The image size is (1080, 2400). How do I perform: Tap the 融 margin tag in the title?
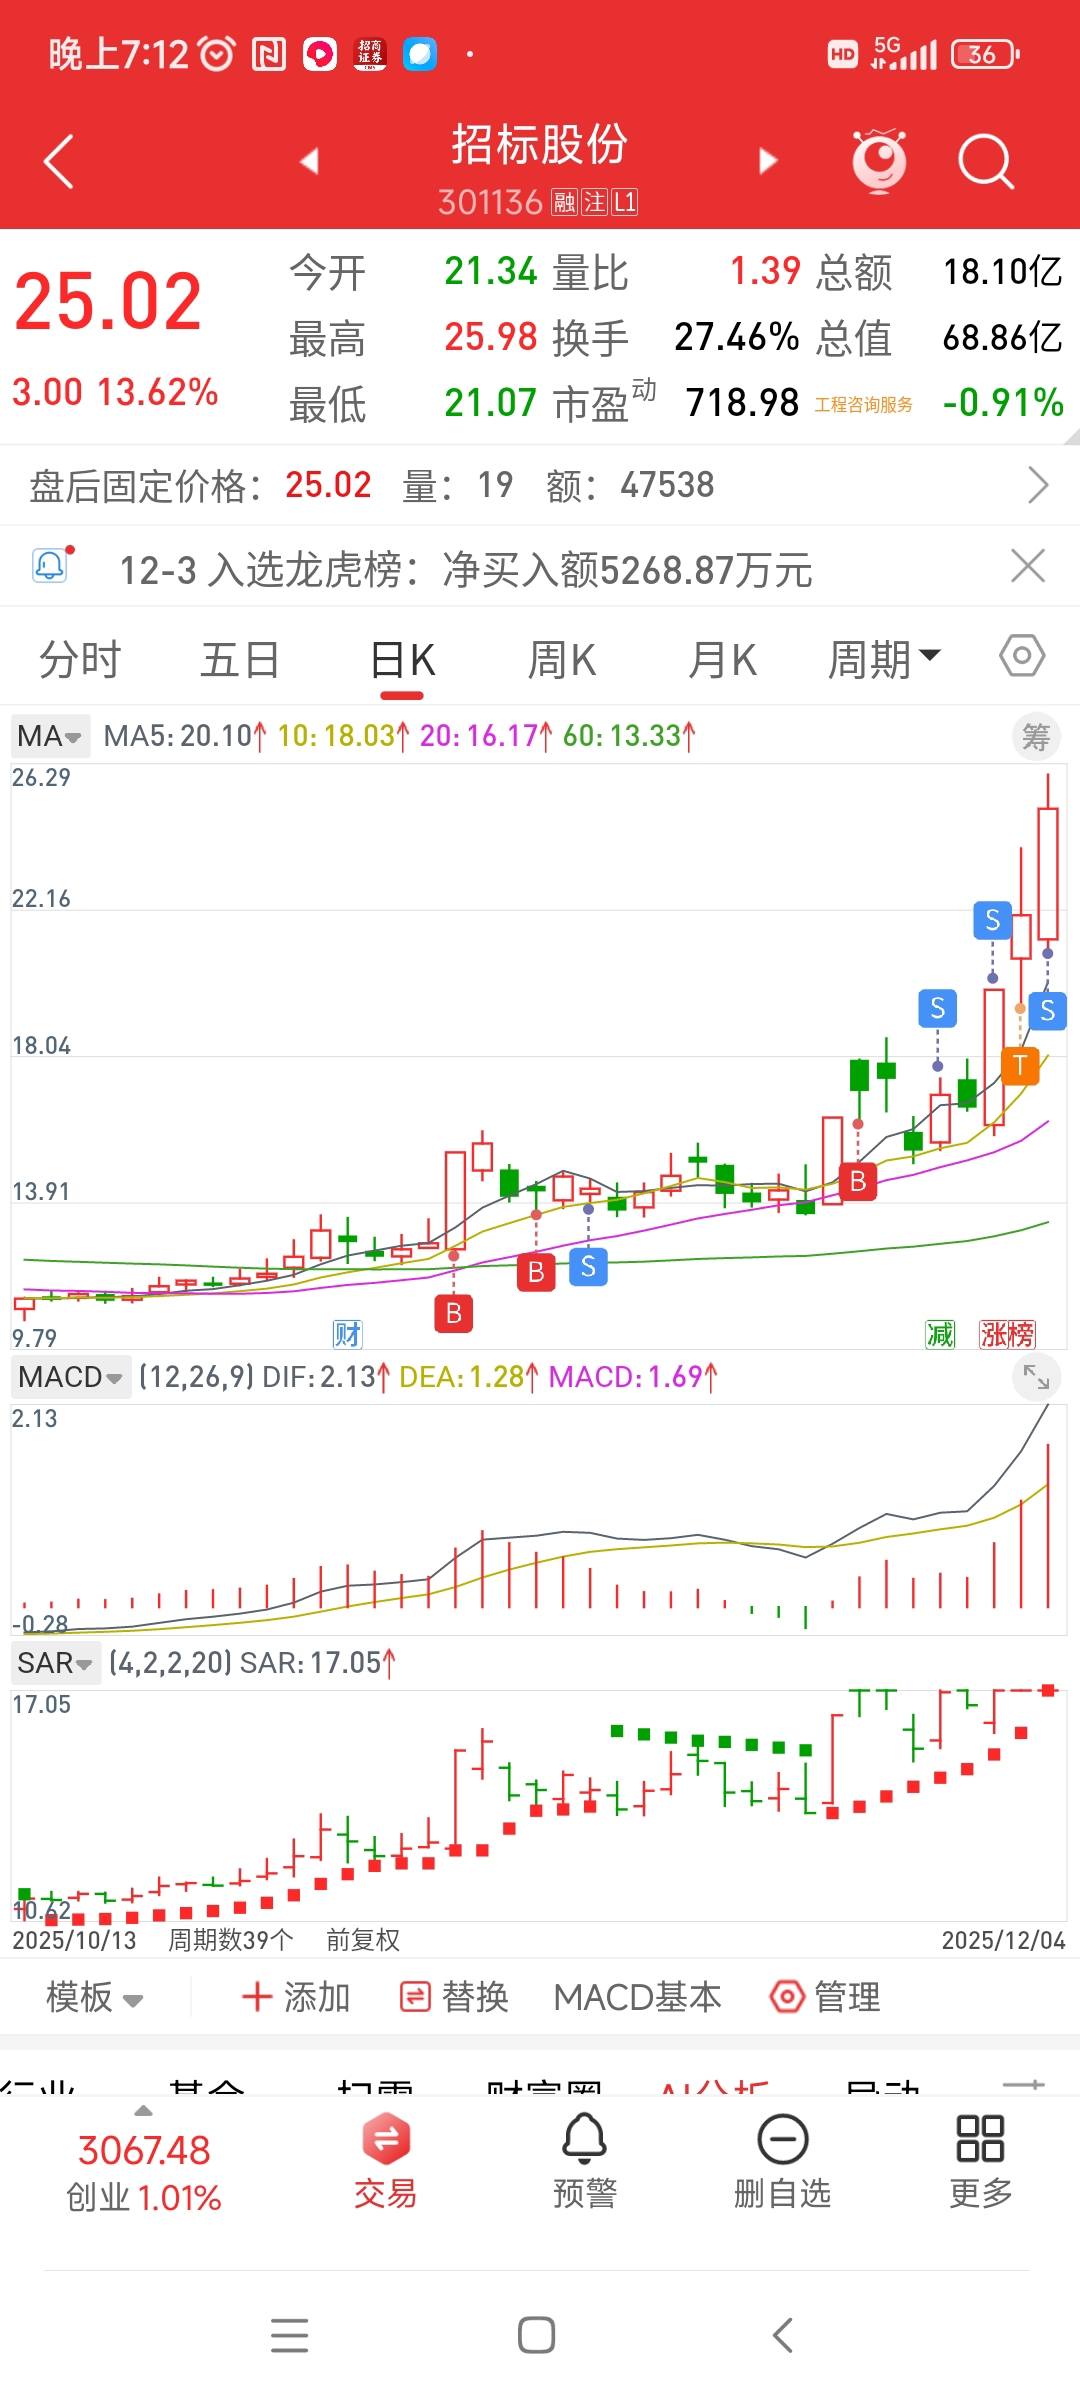tap(565, 203)
